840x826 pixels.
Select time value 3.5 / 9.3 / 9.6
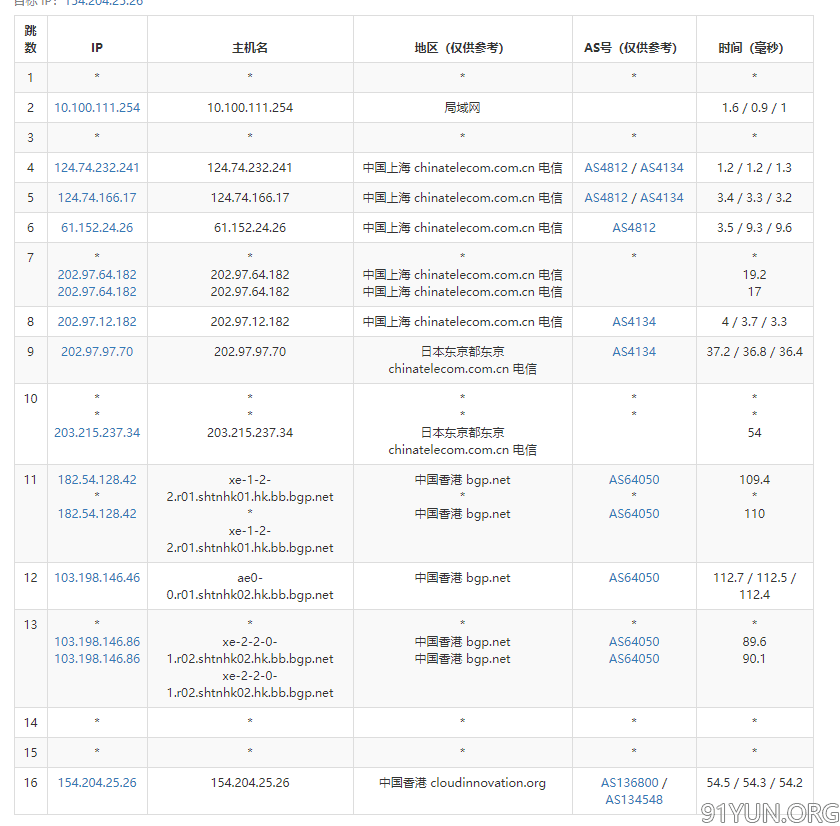tap(754, 228)
